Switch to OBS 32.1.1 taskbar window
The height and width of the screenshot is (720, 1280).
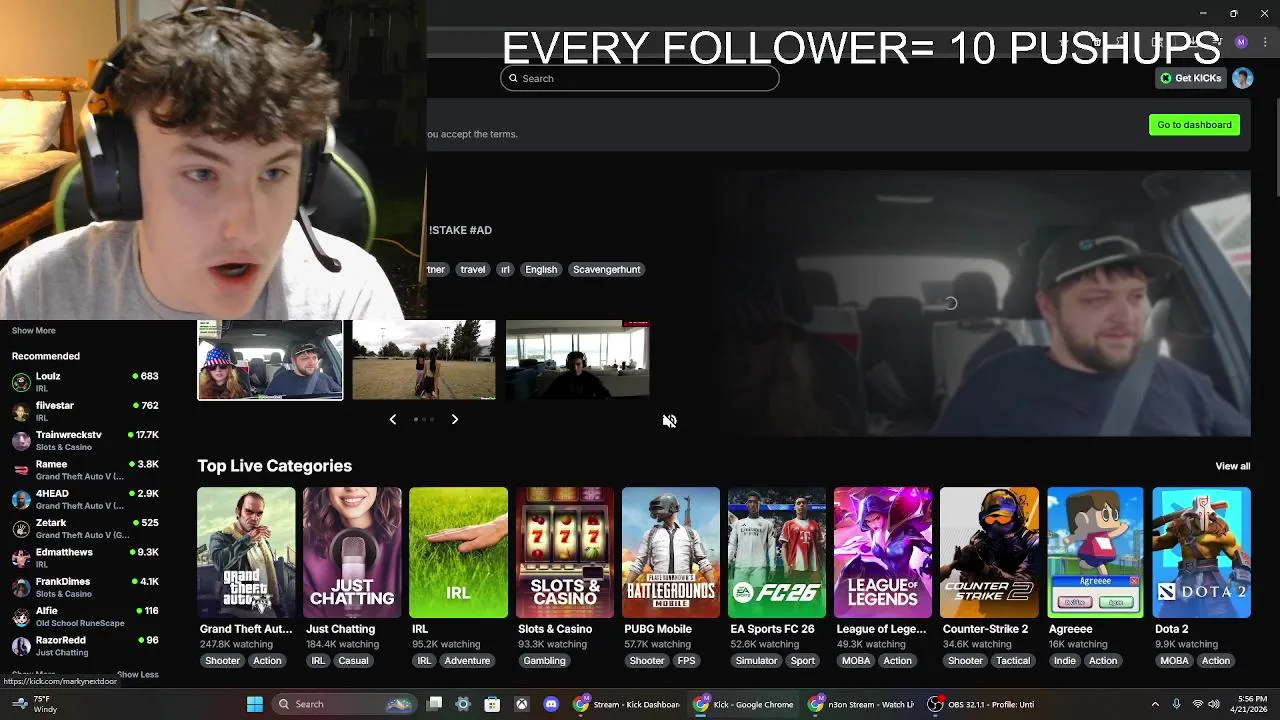click(982, 704)
